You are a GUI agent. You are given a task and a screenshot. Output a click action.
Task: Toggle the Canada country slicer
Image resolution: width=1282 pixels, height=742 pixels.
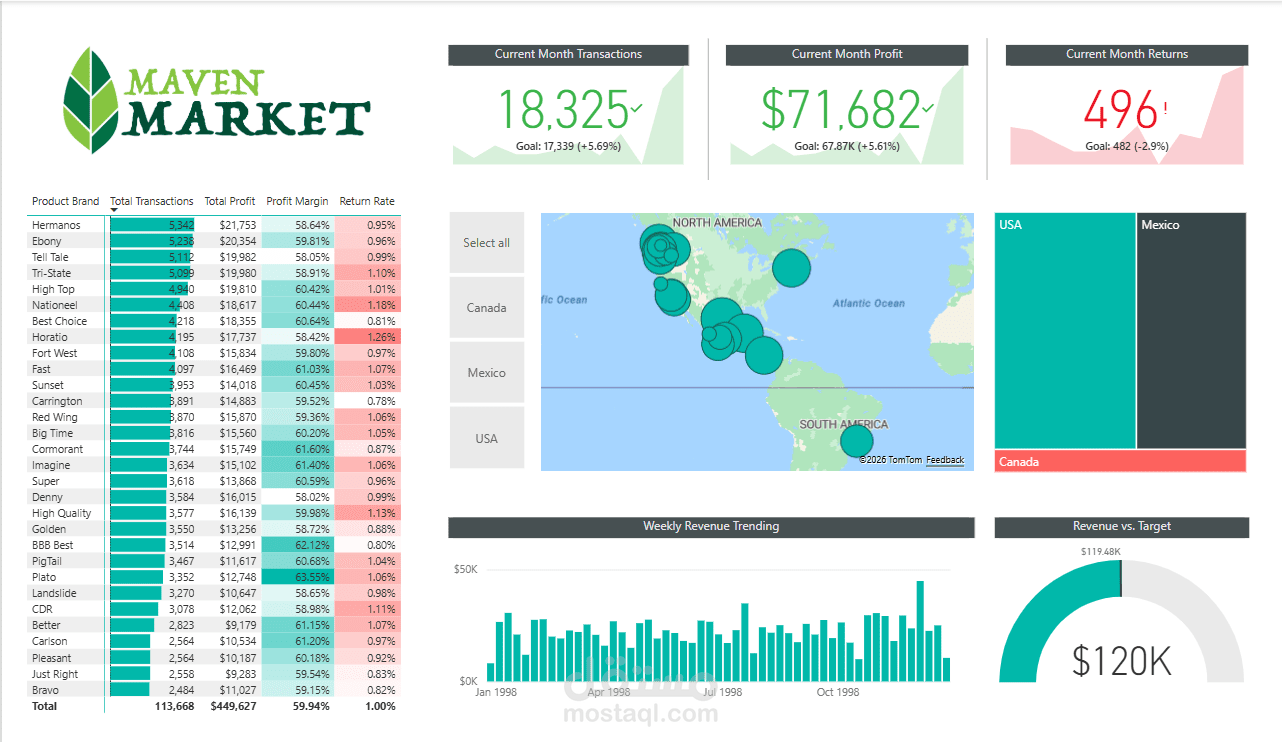[486, 307]
